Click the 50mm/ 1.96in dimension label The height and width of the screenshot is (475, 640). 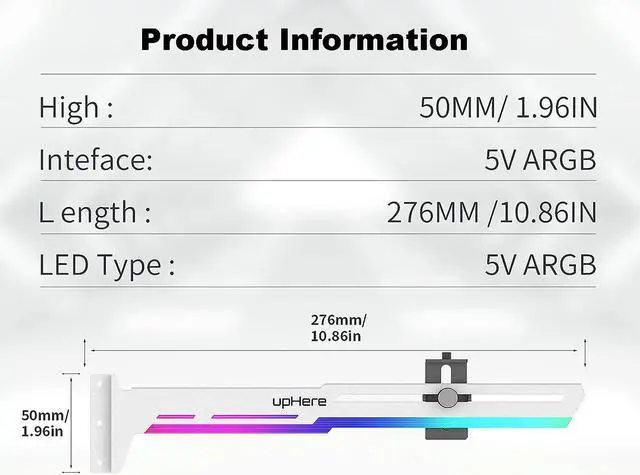click(45, 423)
